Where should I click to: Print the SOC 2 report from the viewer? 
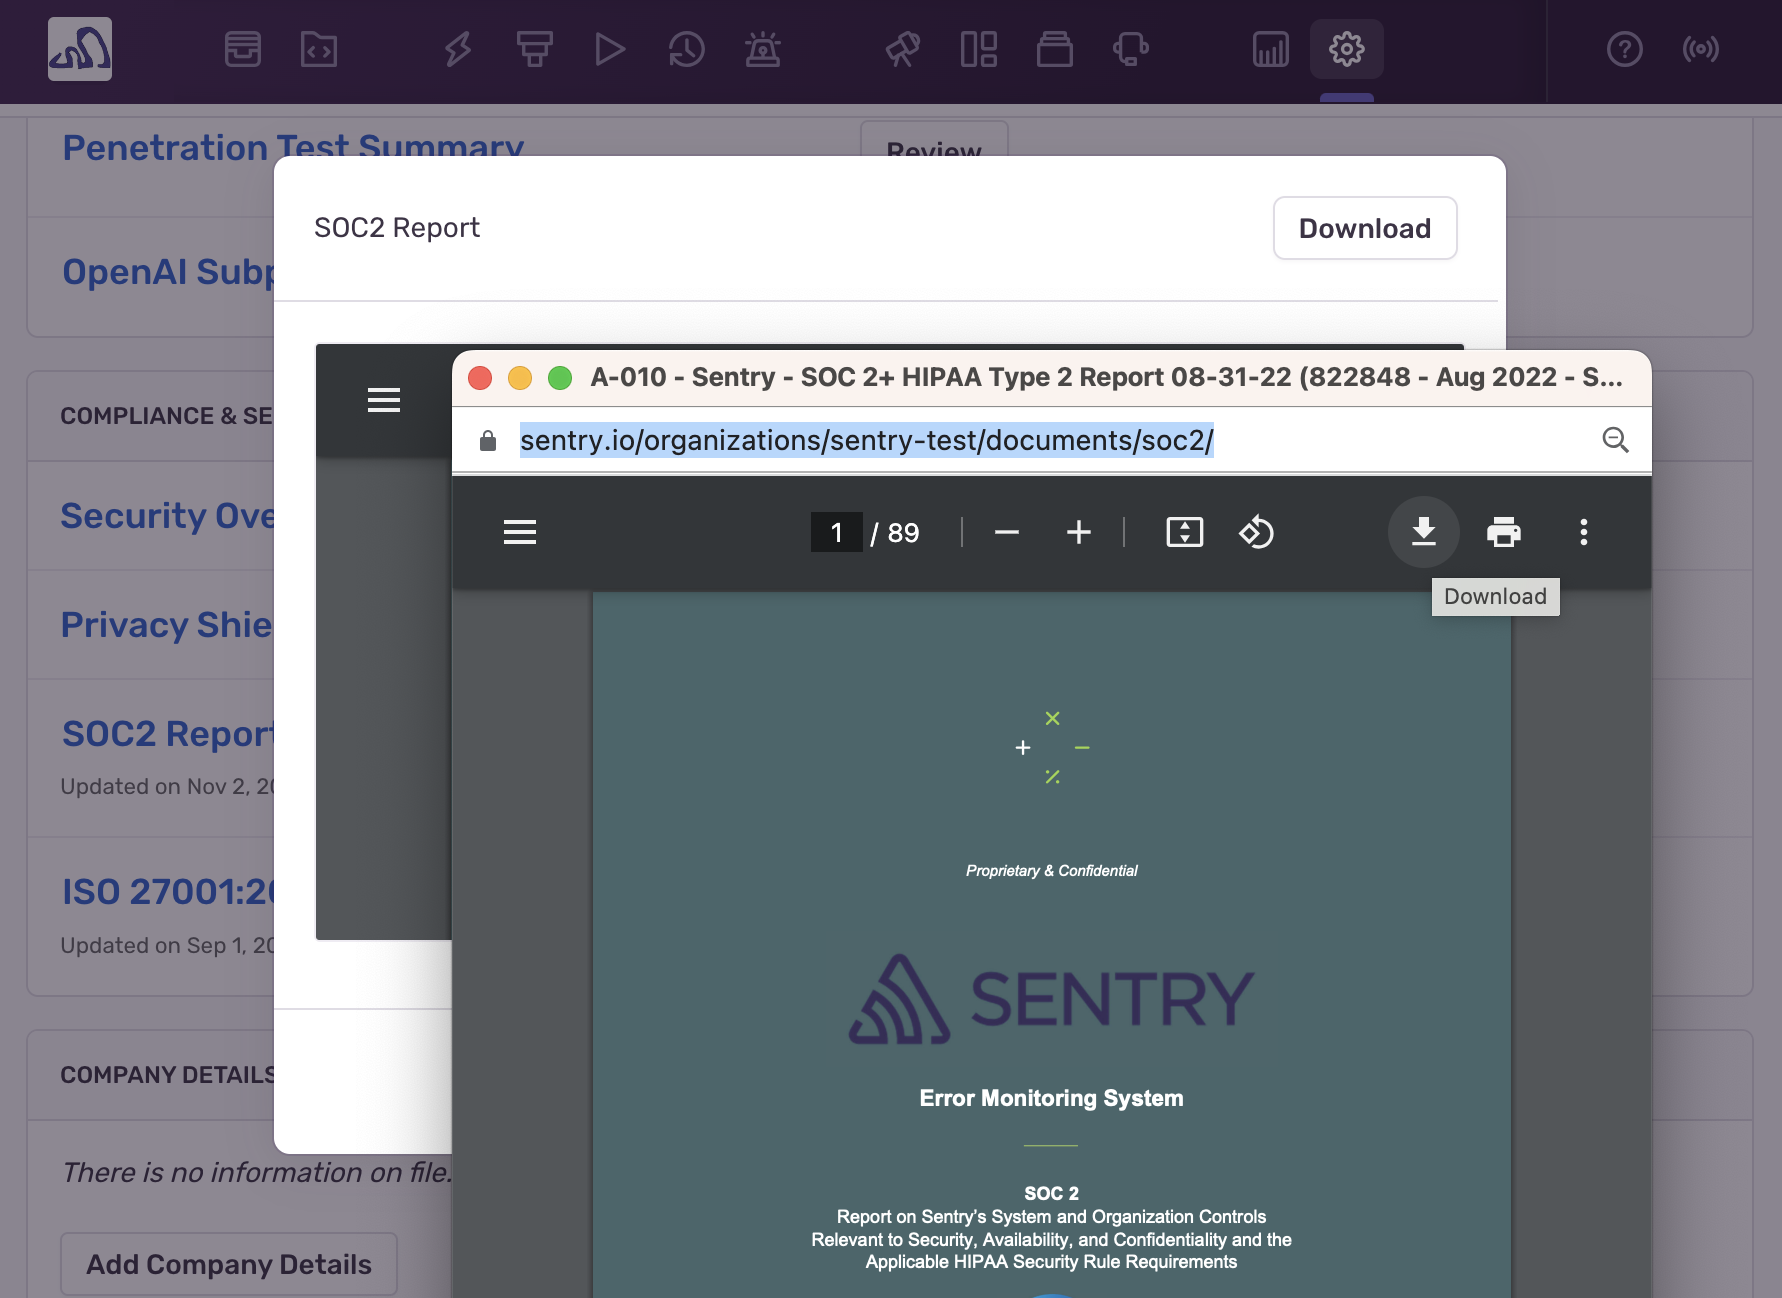(1503, 532)
